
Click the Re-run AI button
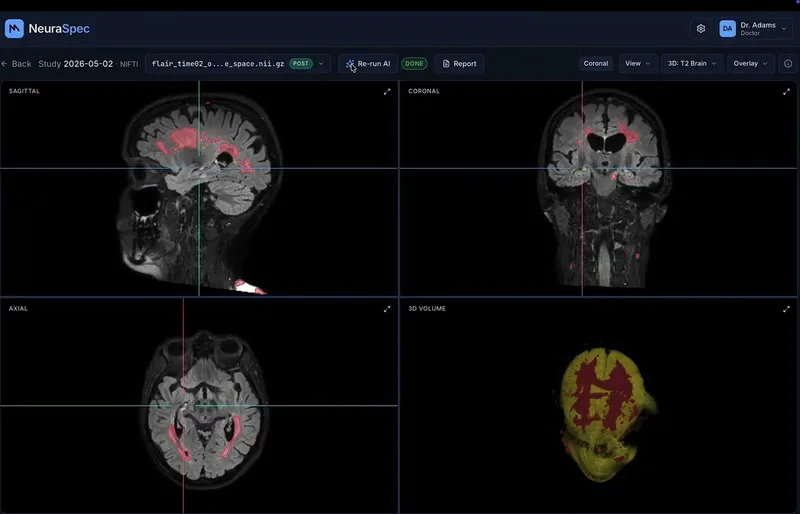click(x=368, y=64)
